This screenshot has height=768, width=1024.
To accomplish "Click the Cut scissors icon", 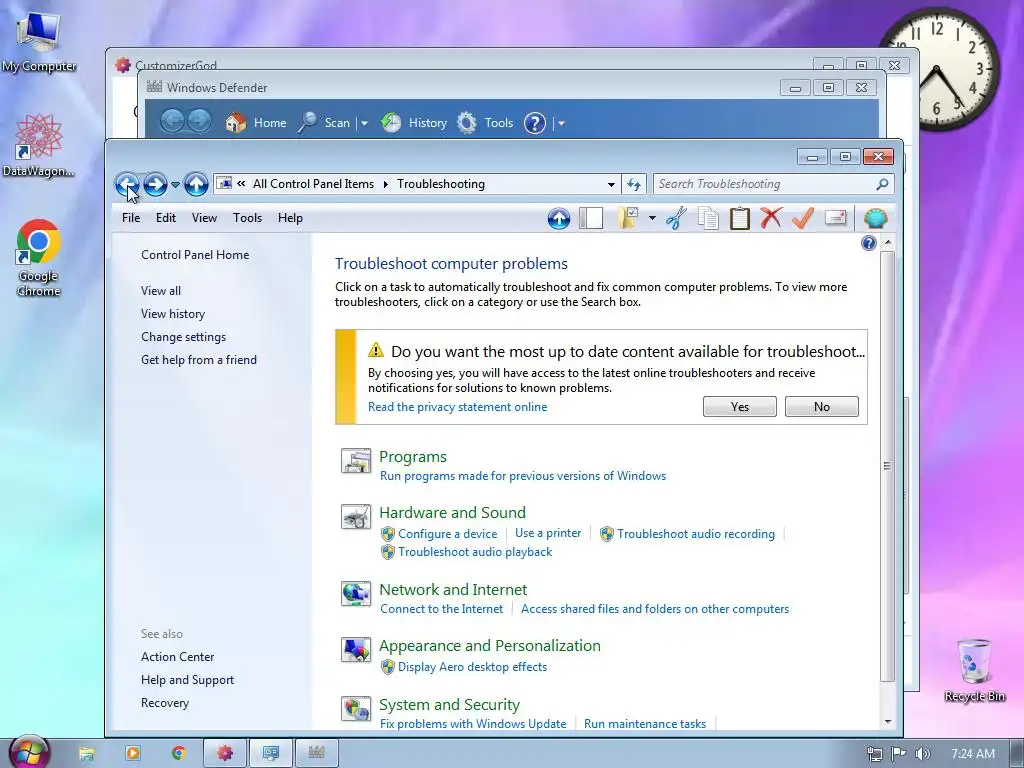I will [677, 218].
